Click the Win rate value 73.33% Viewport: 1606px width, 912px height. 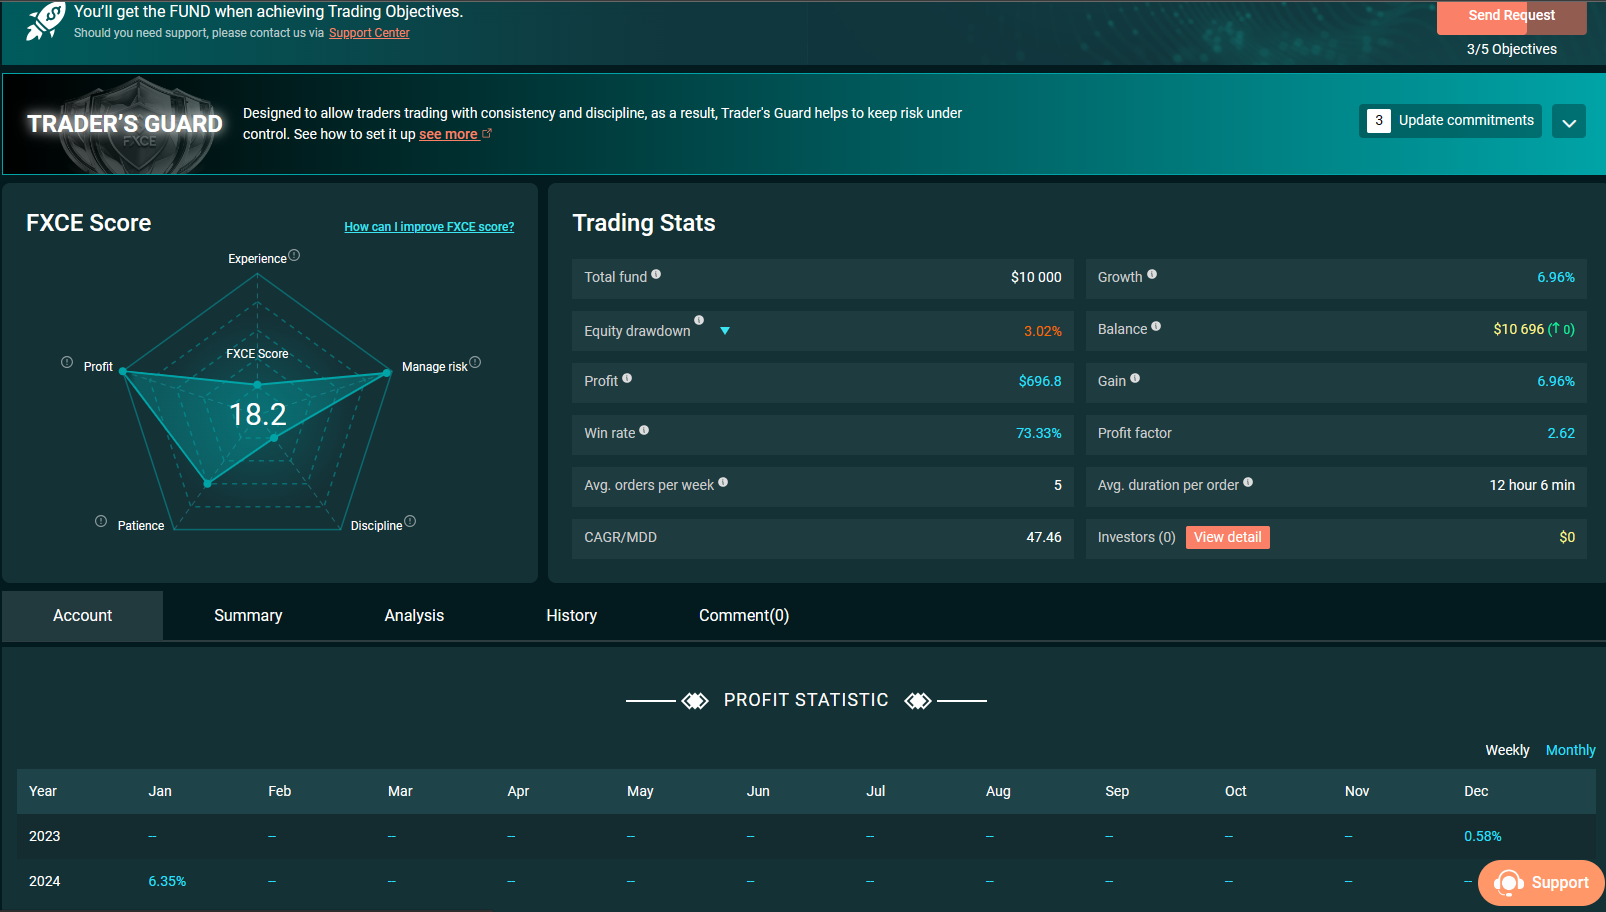pos(1039,433)
